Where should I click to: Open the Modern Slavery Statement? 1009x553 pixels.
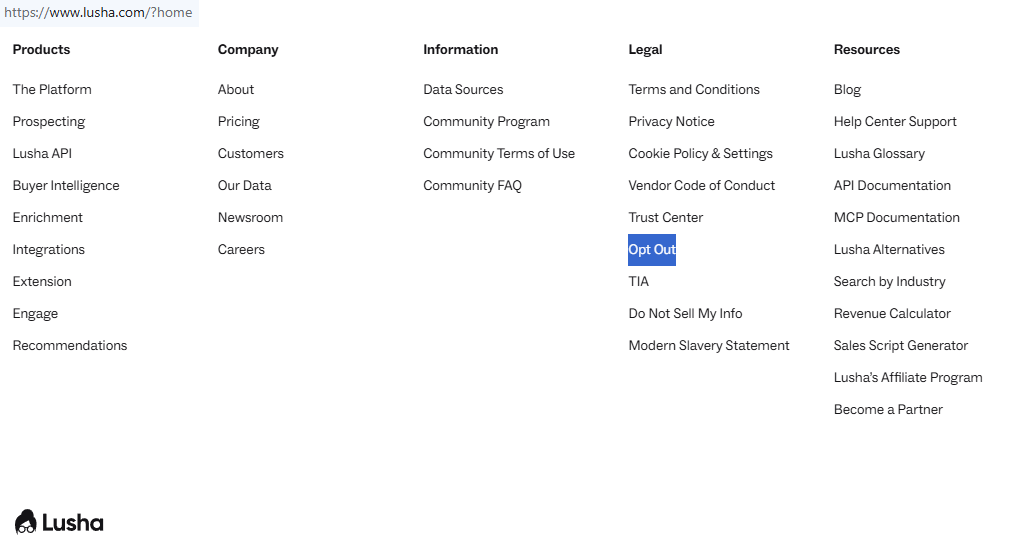click(x=709, y=346)
